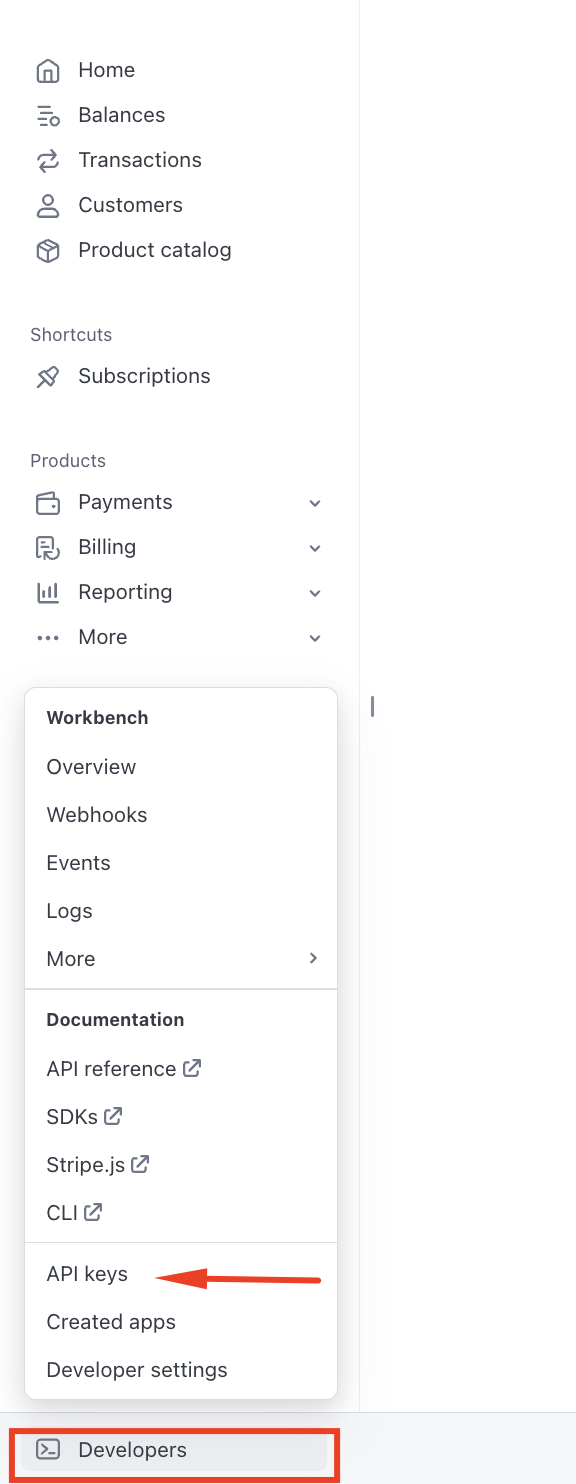Expand the Reporting section chevron
576x1484 pixels.
pos(315,593)
